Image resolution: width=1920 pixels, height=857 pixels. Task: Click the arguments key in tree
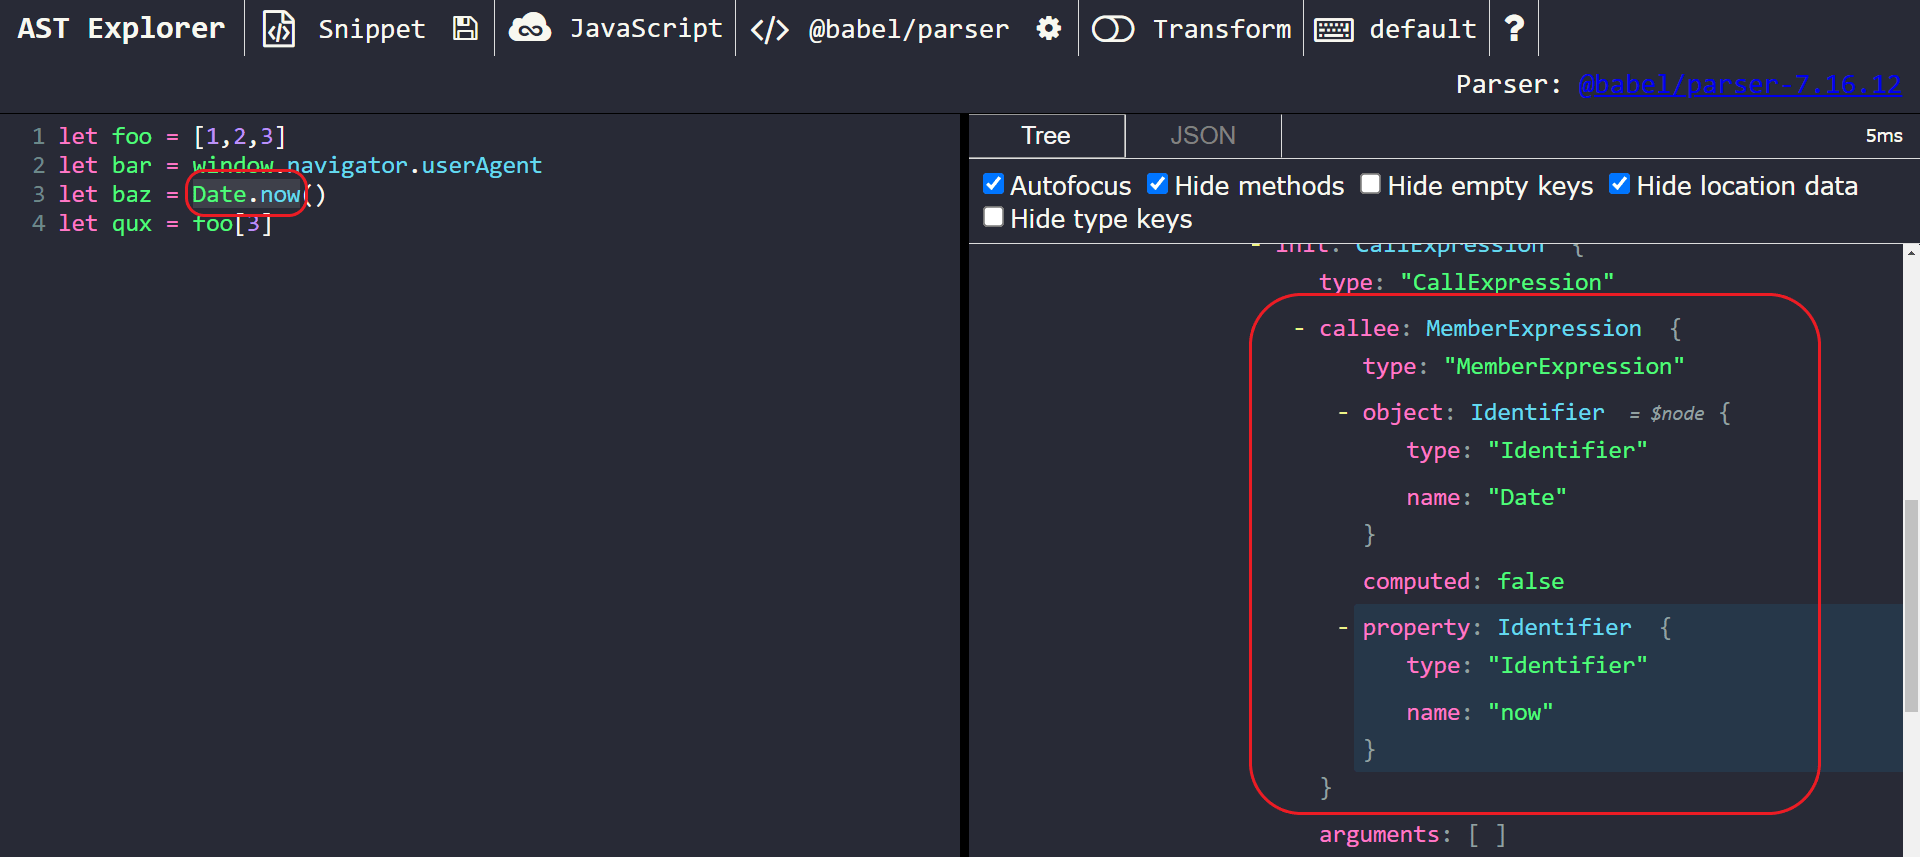1378,835
